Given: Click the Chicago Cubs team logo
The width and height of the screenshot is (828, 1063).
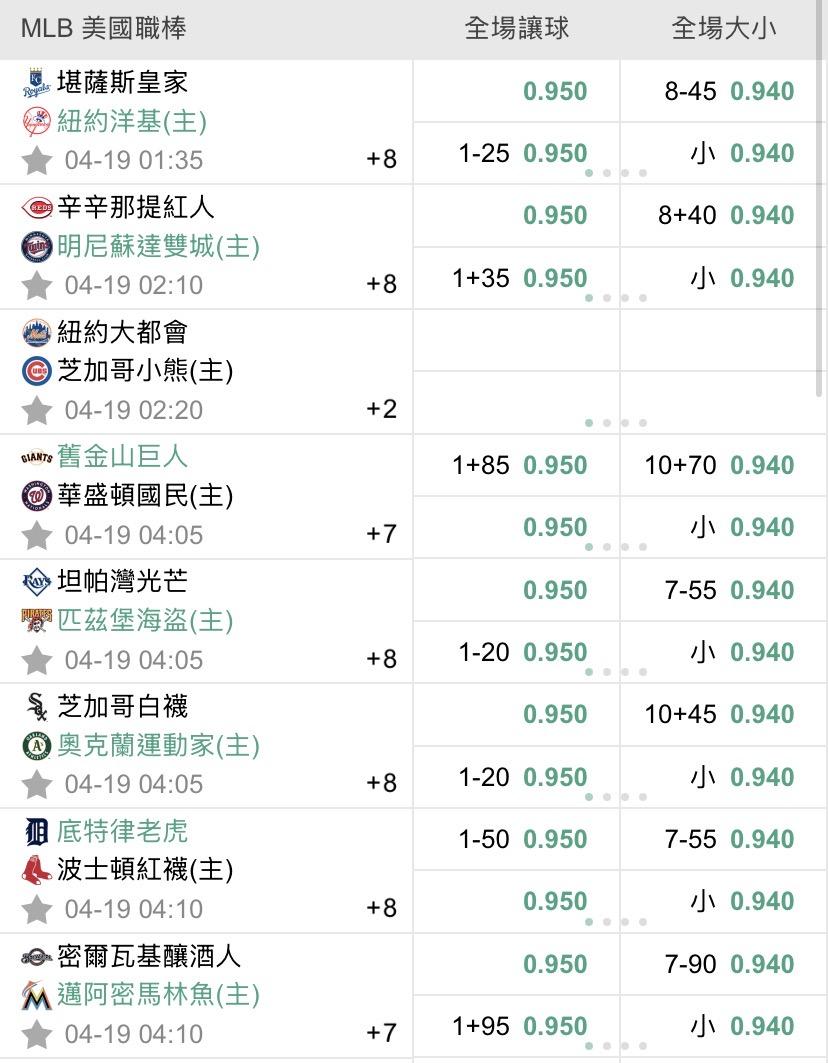Looking at the screenshot, I should [36, 371].
